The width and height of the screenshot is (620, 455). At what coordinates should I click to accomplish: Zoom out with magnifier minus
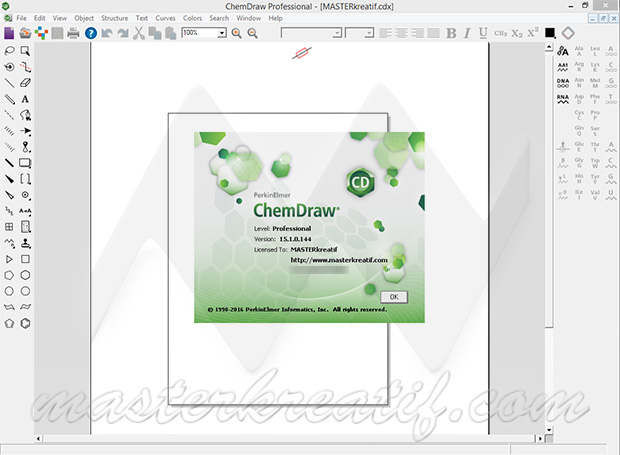pyautogui.click(x=252, y=33)
